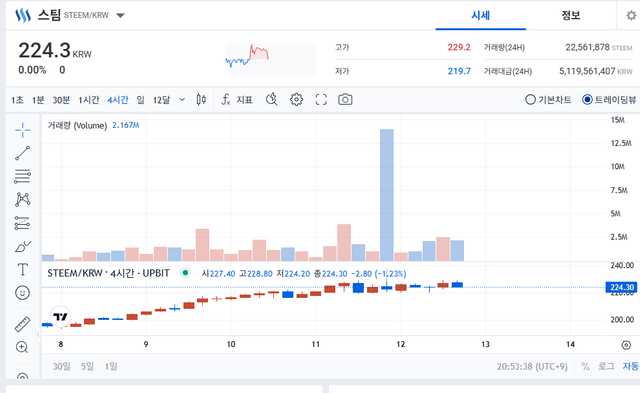This screenshot has width=640, height=393.
Task: Set interval to 1분
Action: (x=38, y=100)
